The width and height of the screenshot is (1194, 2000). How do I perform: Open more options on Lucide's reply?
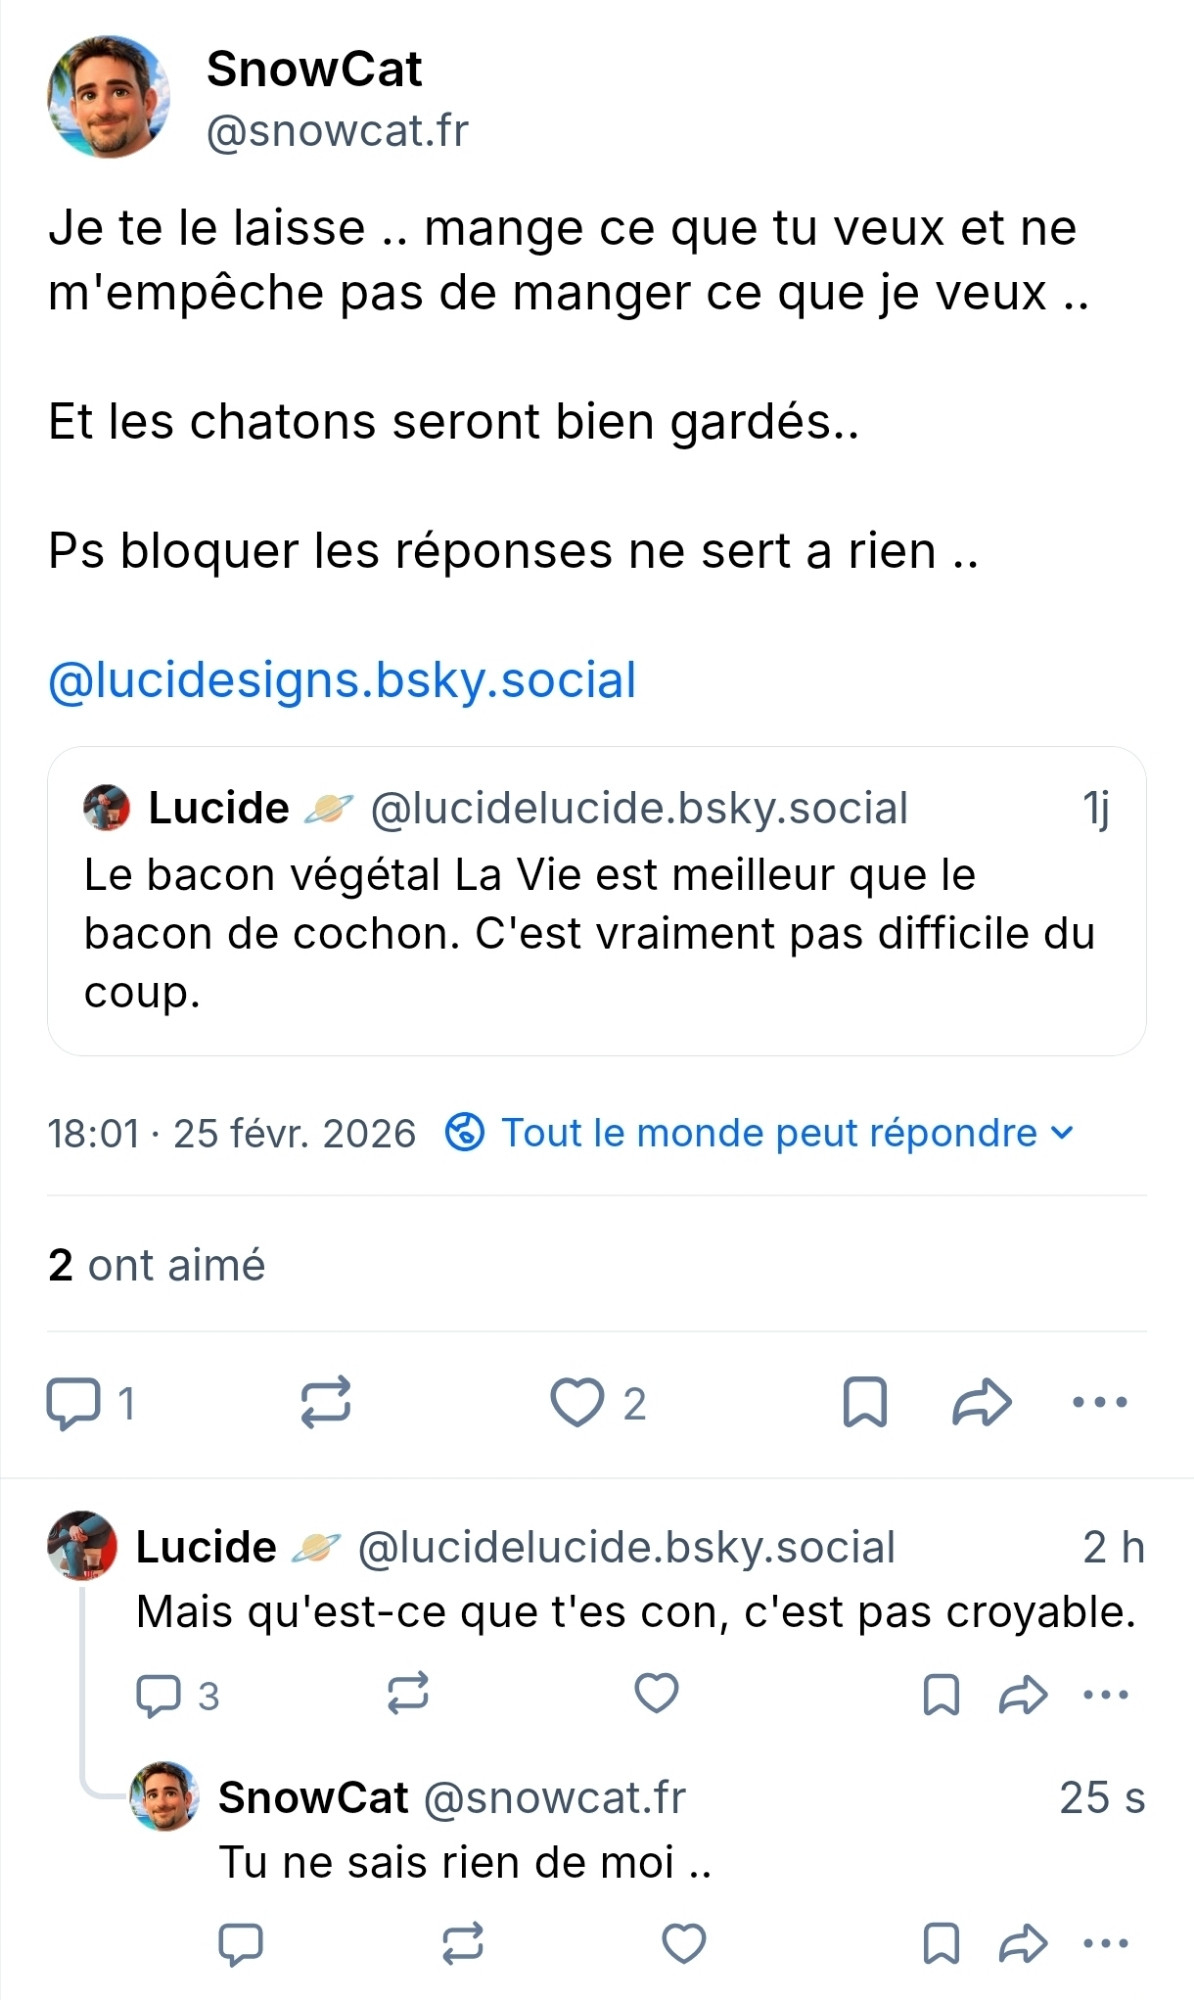[1106, 1695]
